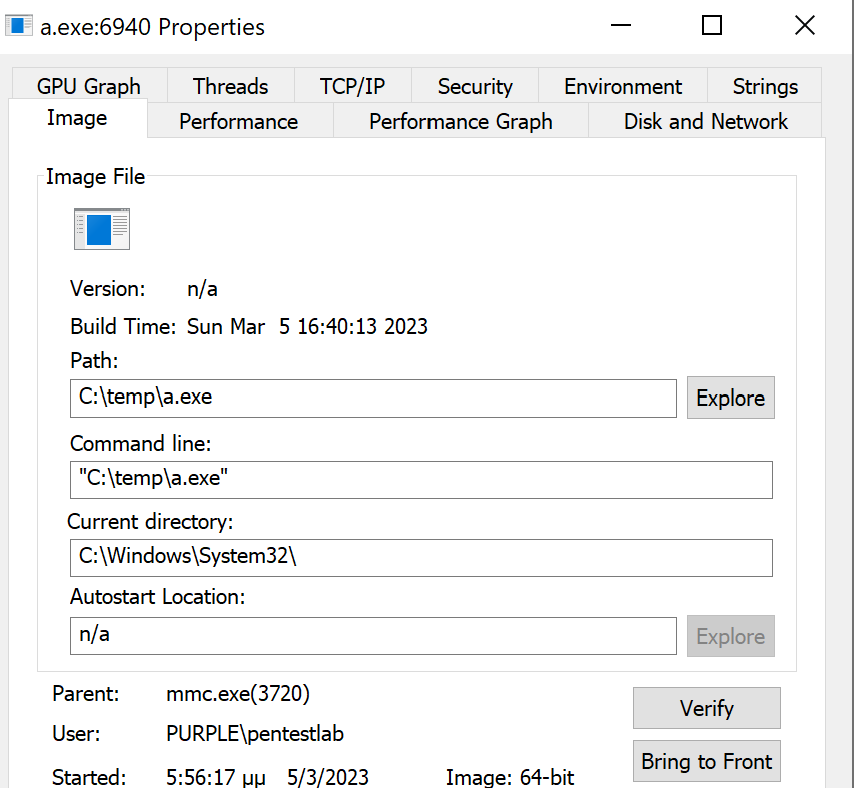Focus the Command line text field
The image size is (854, 788).
click(421, 479)
